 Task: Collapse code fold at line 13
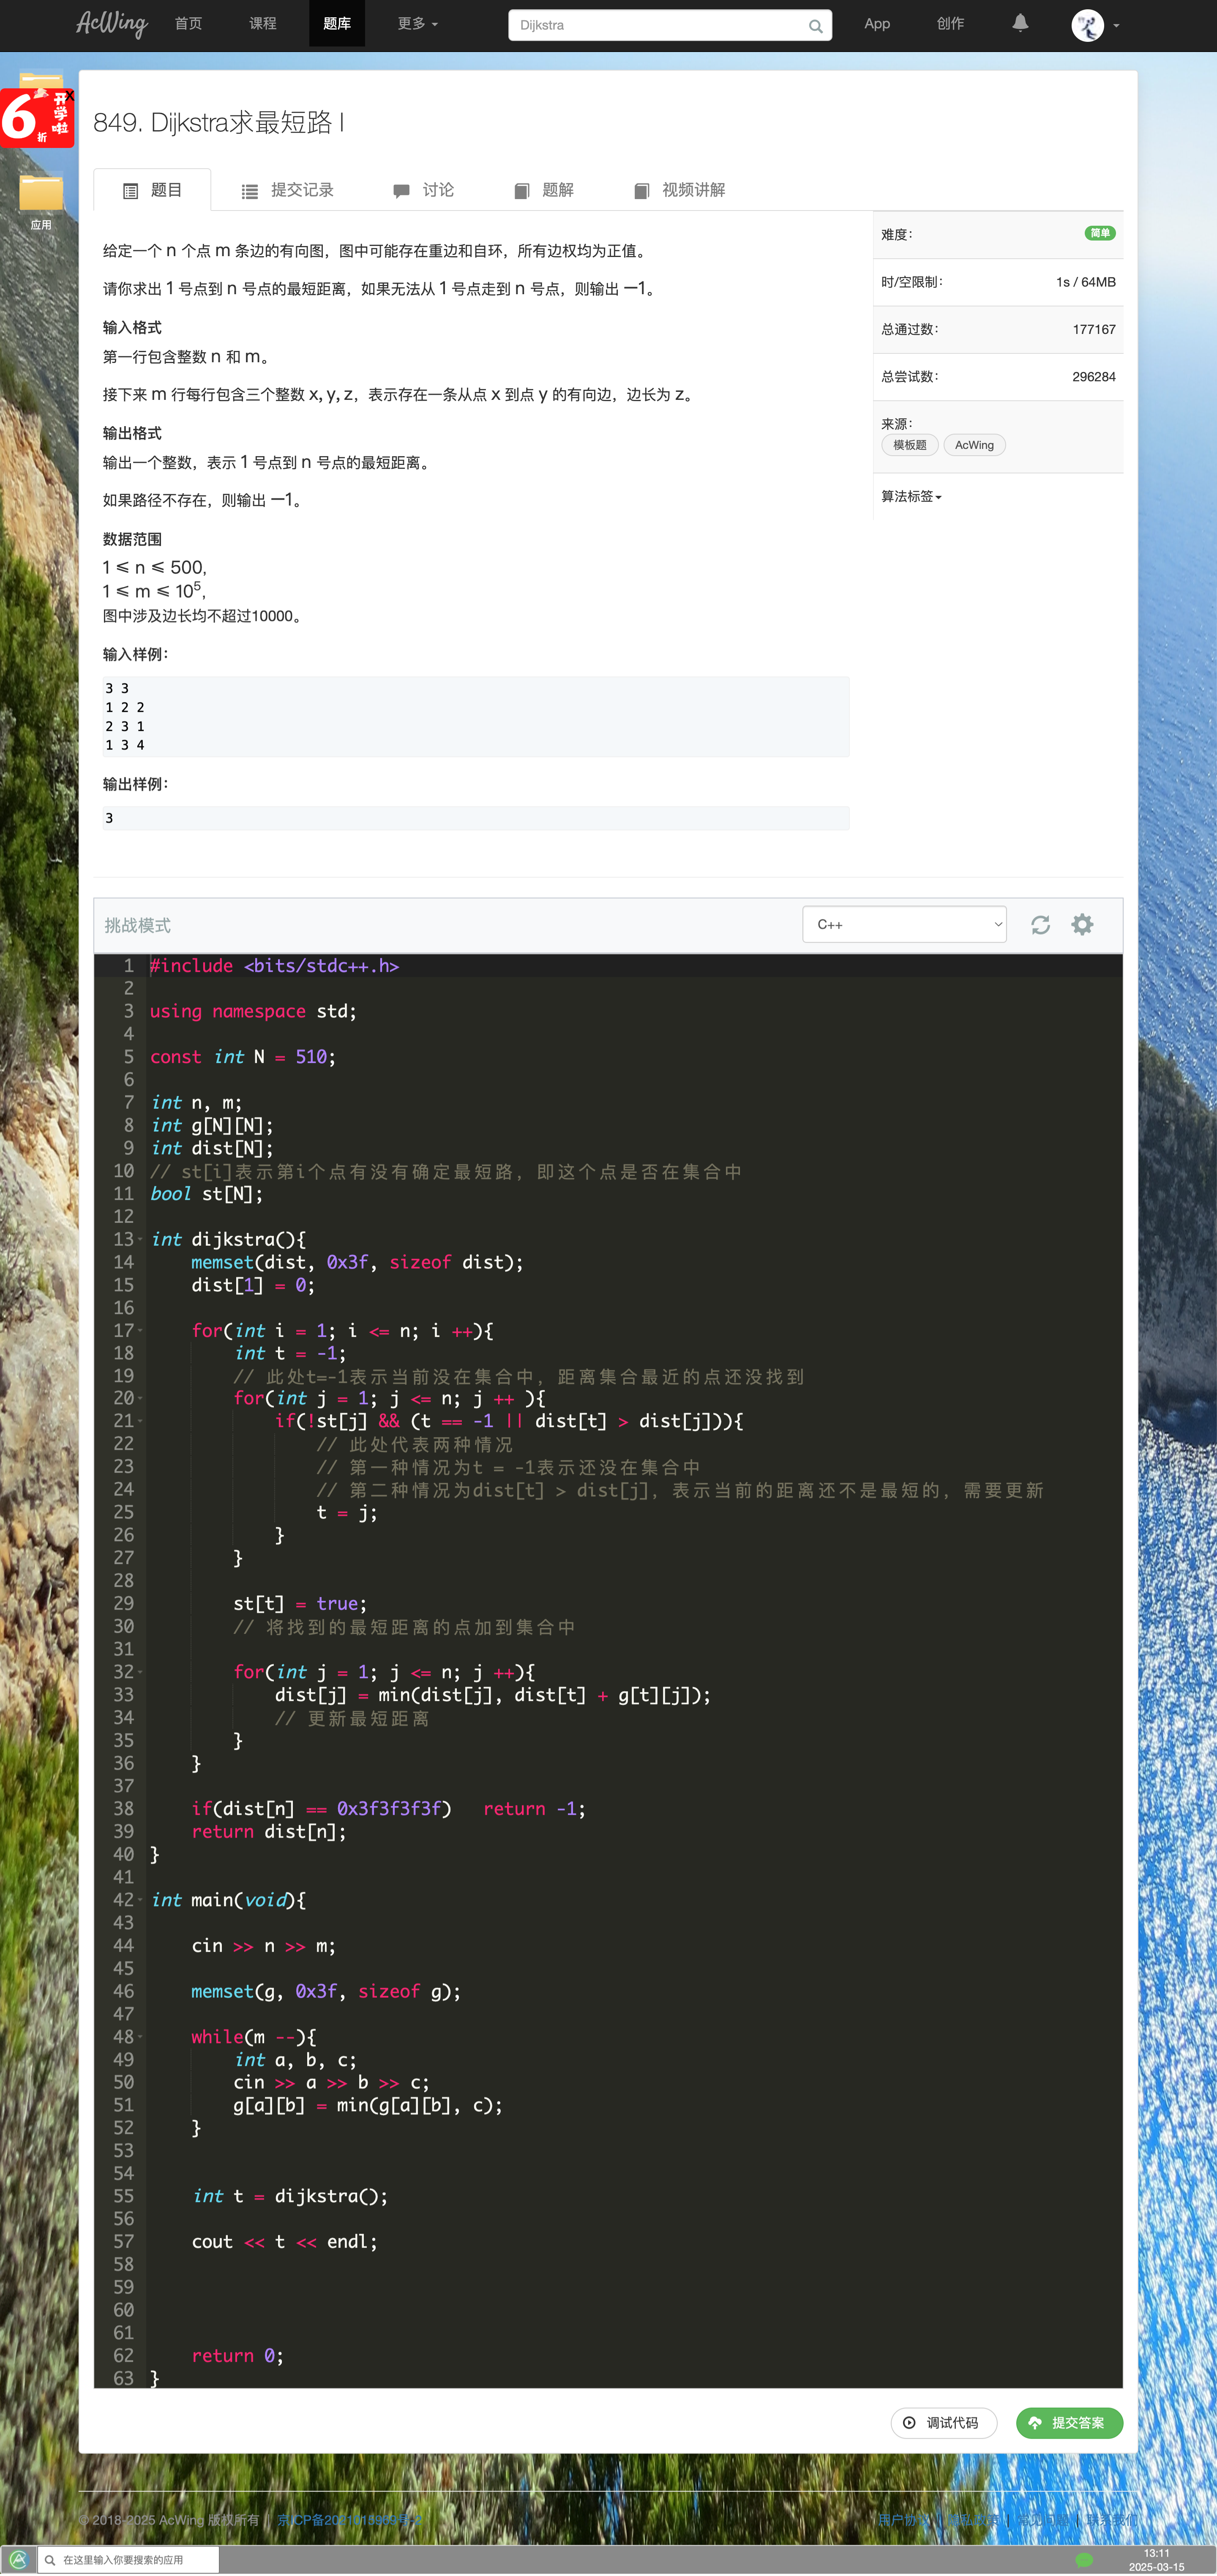pos(140,1240)
